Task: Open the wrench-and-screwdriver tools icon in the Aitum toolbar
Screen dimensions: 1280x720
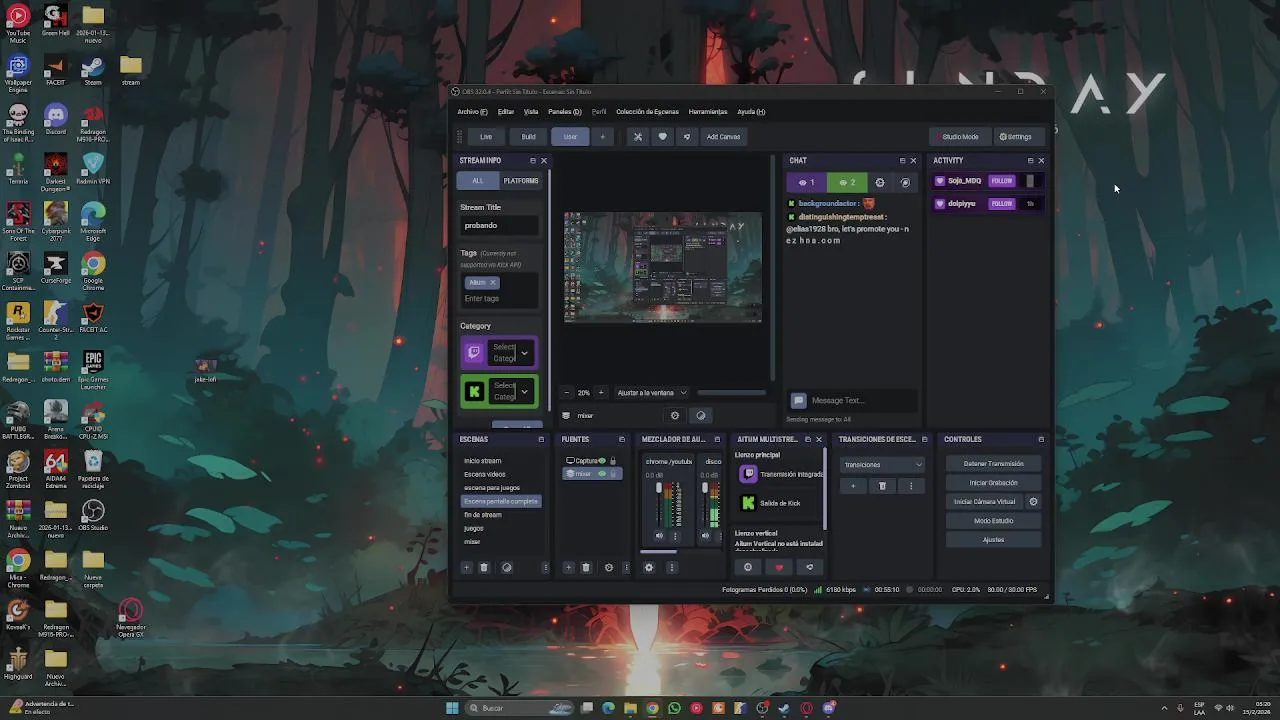Action: tap(637, 137)
